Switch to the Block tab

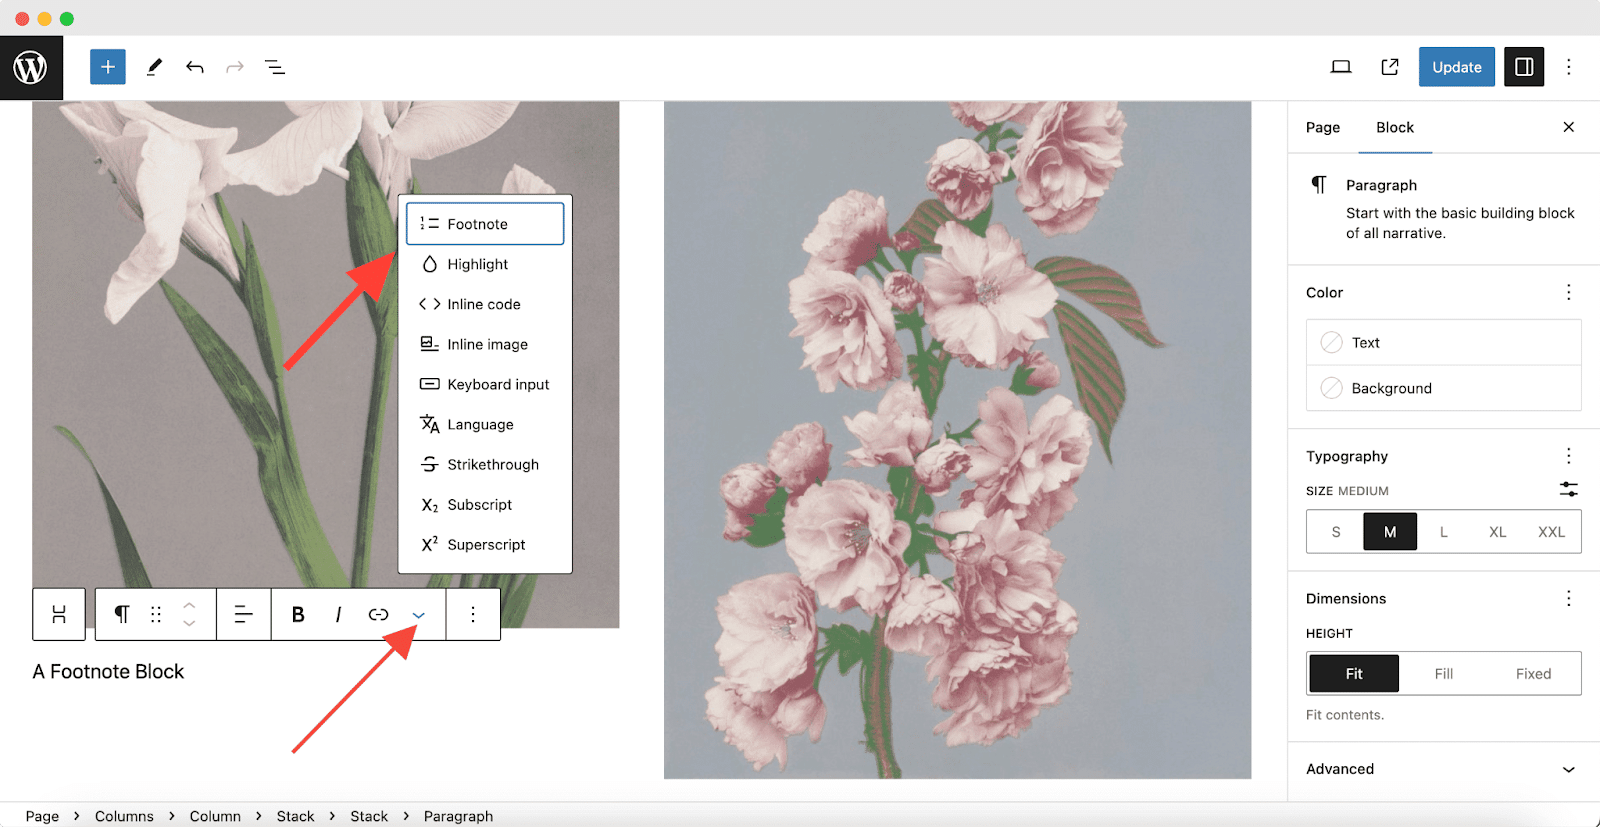1395,127
